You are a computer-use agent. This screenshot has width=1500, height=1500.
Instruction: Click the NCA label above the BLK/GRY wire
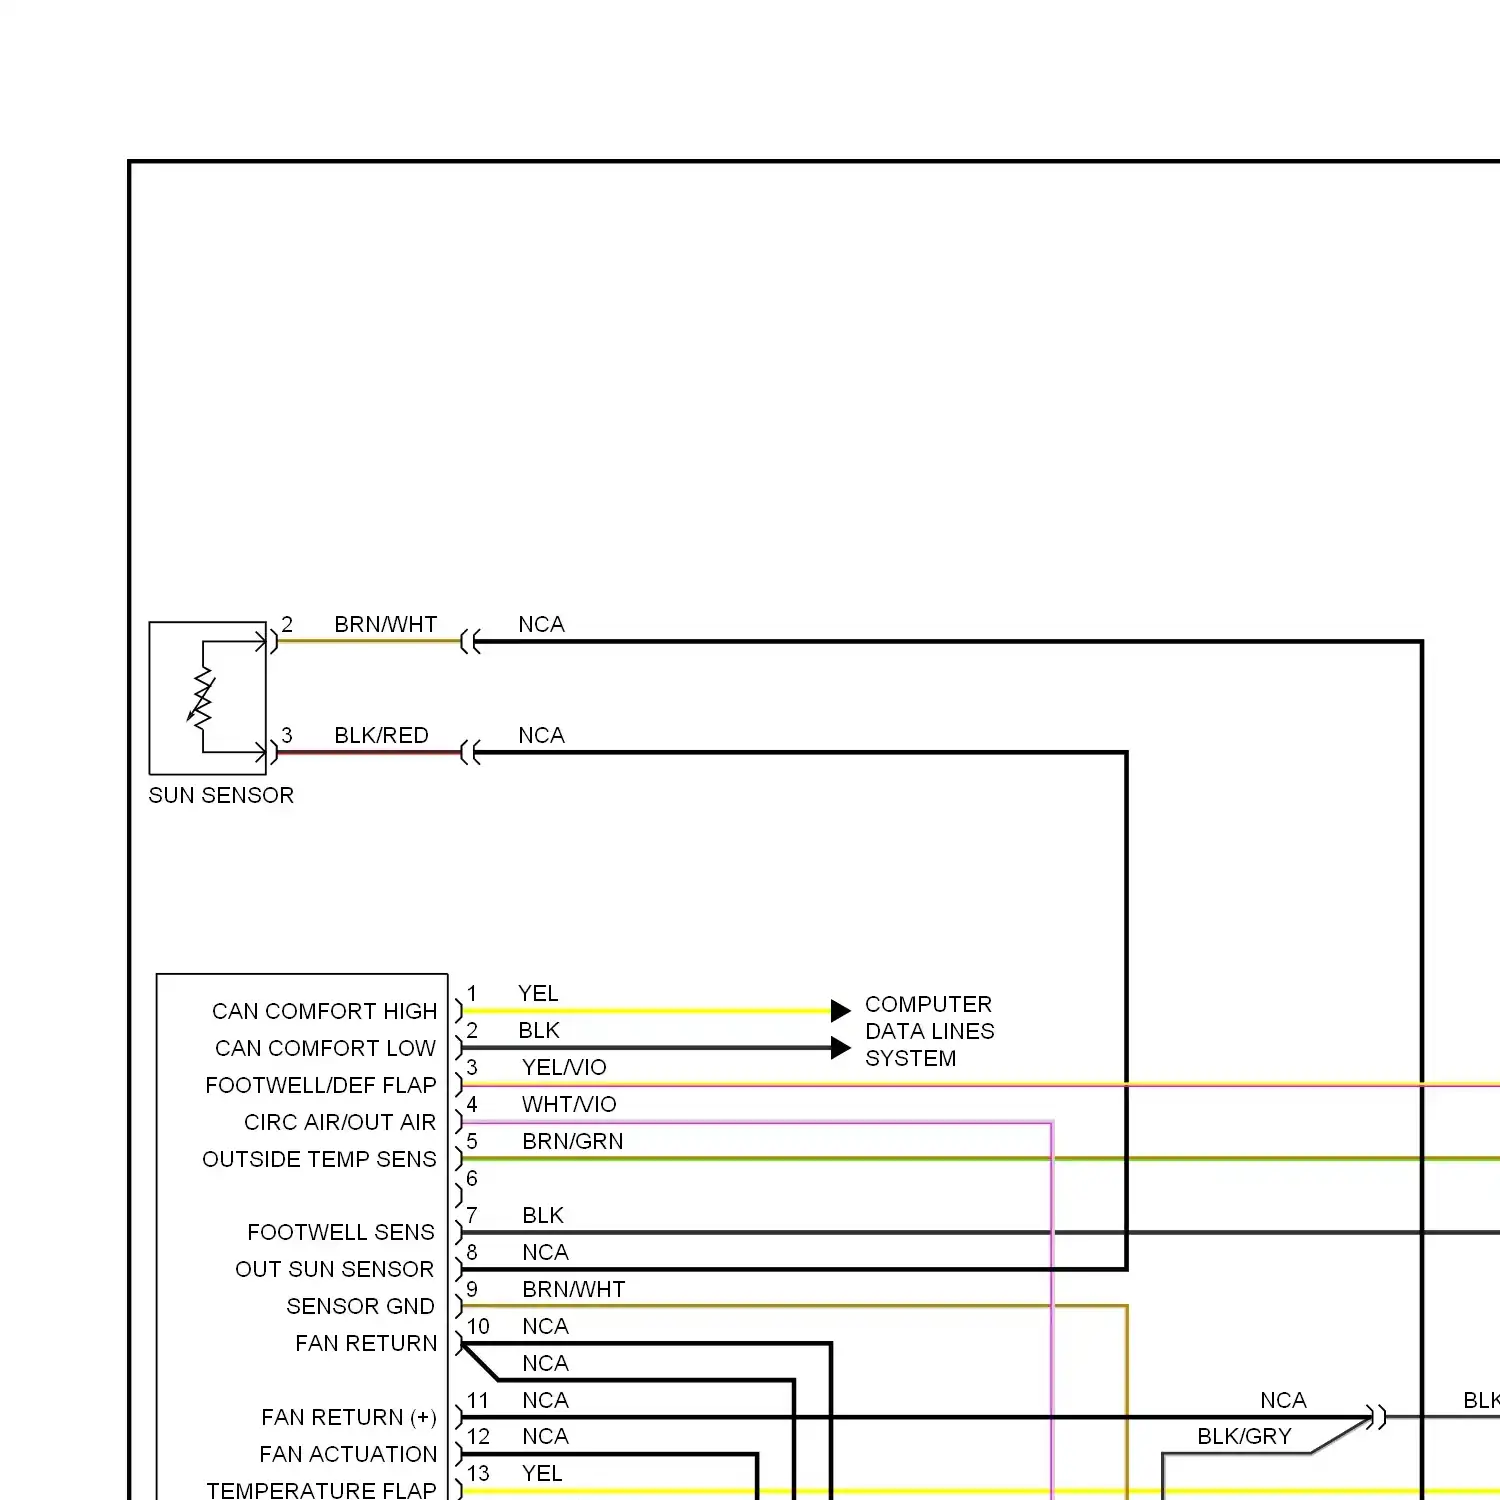tap(1283, 1400)
